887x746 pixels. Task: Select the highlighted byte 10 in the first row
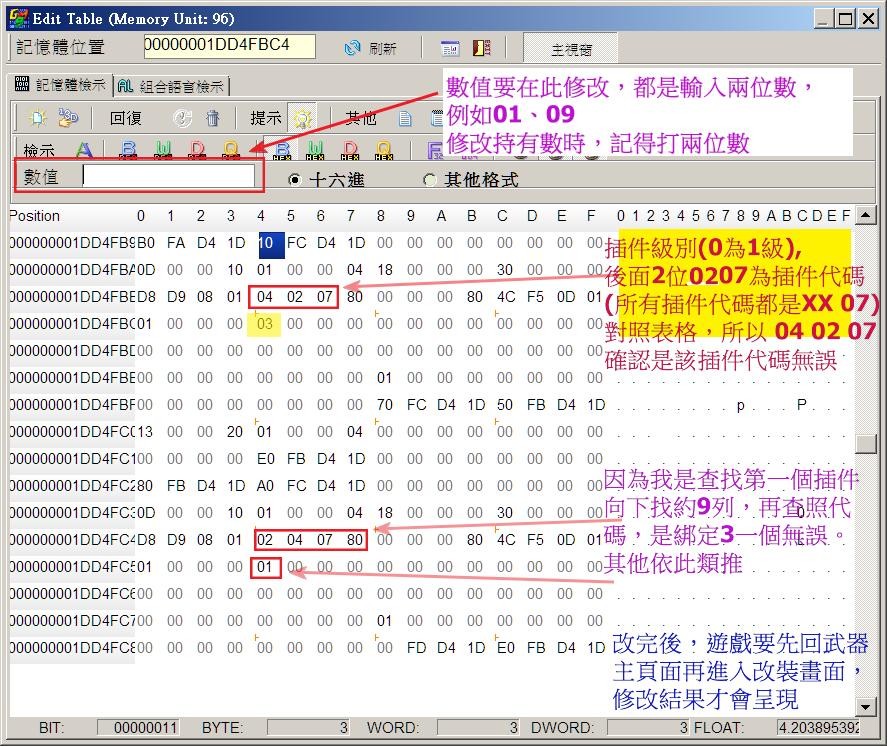pos(265,243)
